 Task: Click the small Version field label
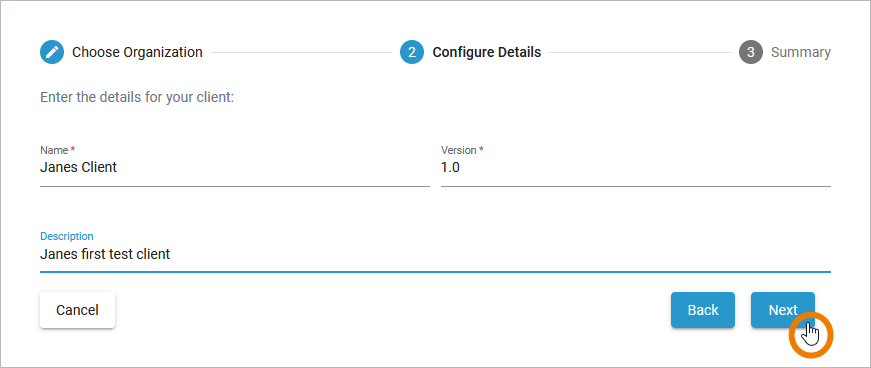459,150
